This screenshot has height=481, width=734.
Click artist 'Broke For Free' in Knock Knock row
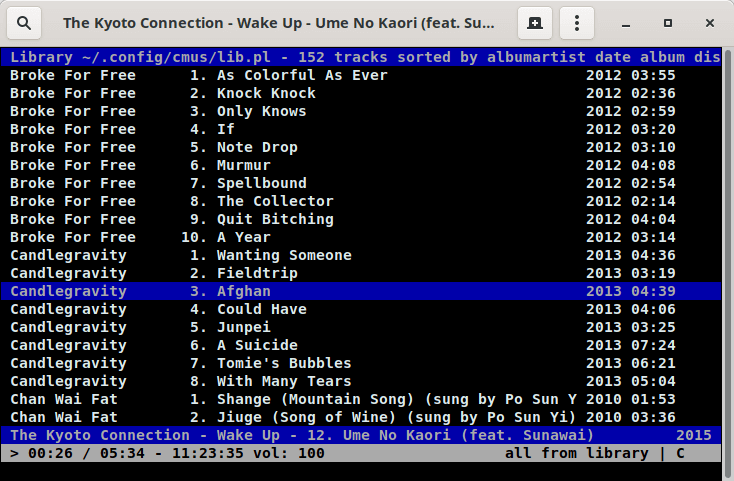73,93
